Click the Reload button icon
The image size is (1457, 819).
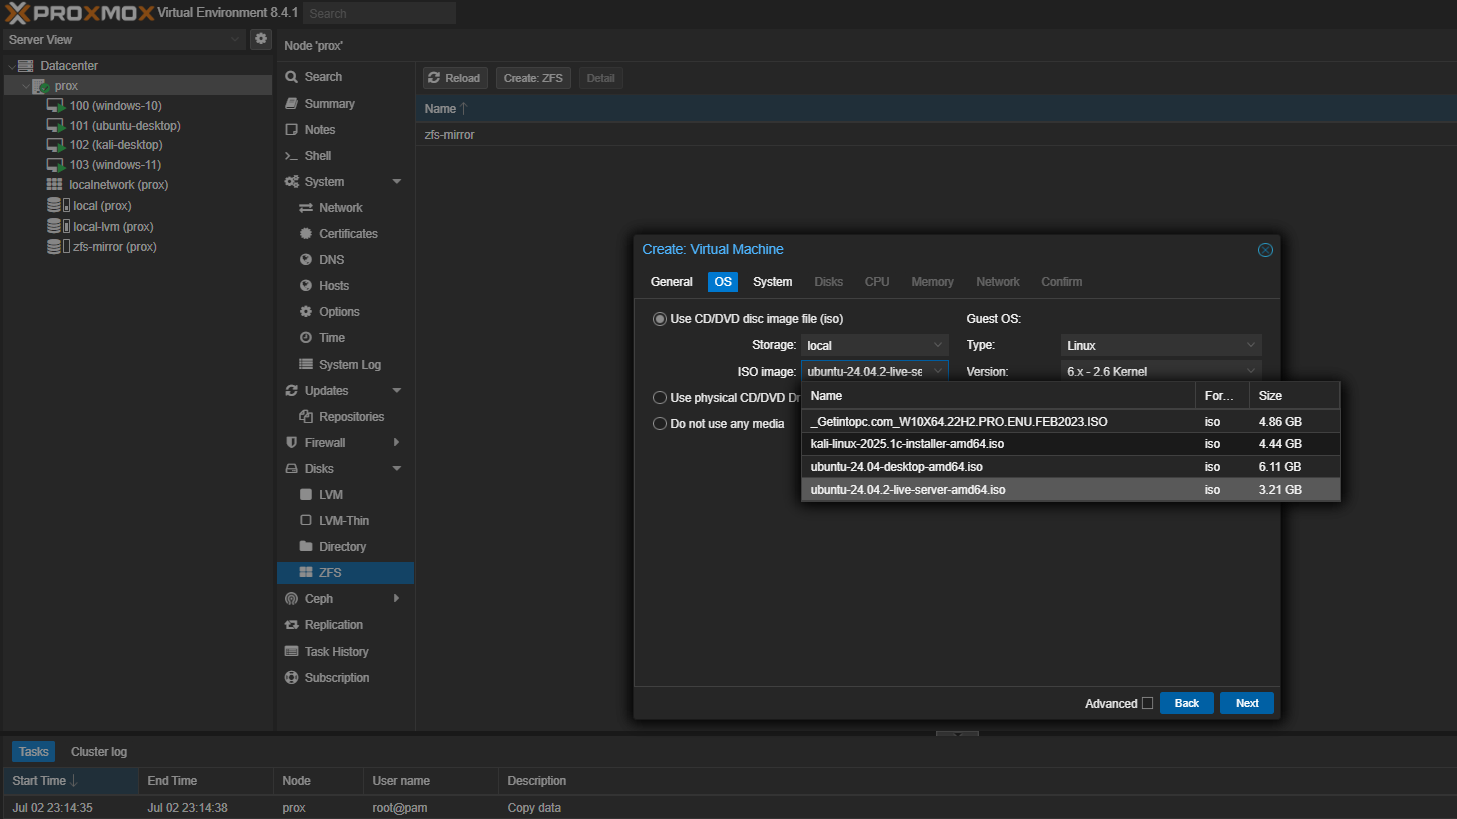tap(435, 78)
